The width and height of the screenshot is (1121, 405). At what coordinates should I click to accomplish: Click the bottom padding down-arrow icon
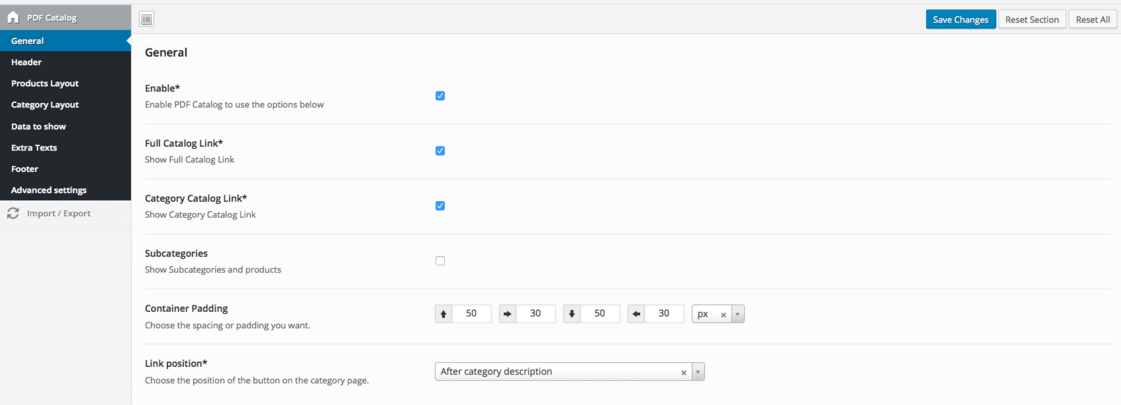pyautogui.click(x=572, y=314)
